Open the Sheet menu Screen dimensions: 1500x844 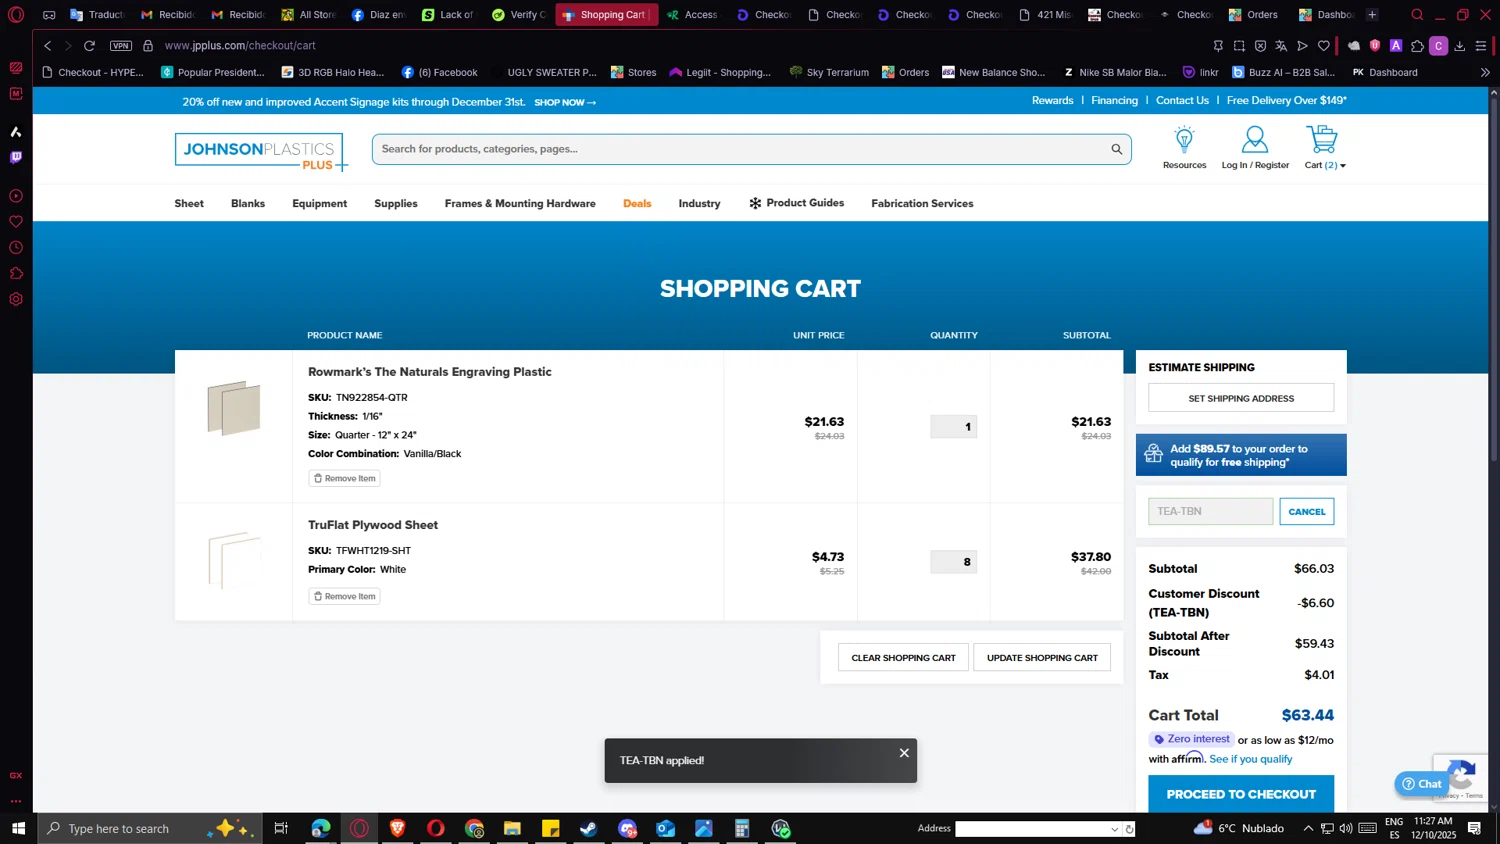click(x=189, y=204)
